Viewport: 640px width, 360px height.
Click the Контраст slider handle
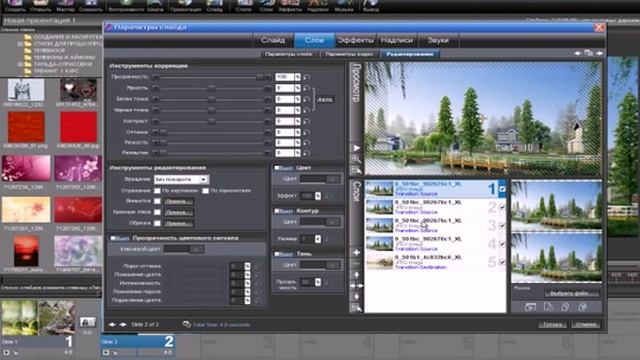coord(211,121)
